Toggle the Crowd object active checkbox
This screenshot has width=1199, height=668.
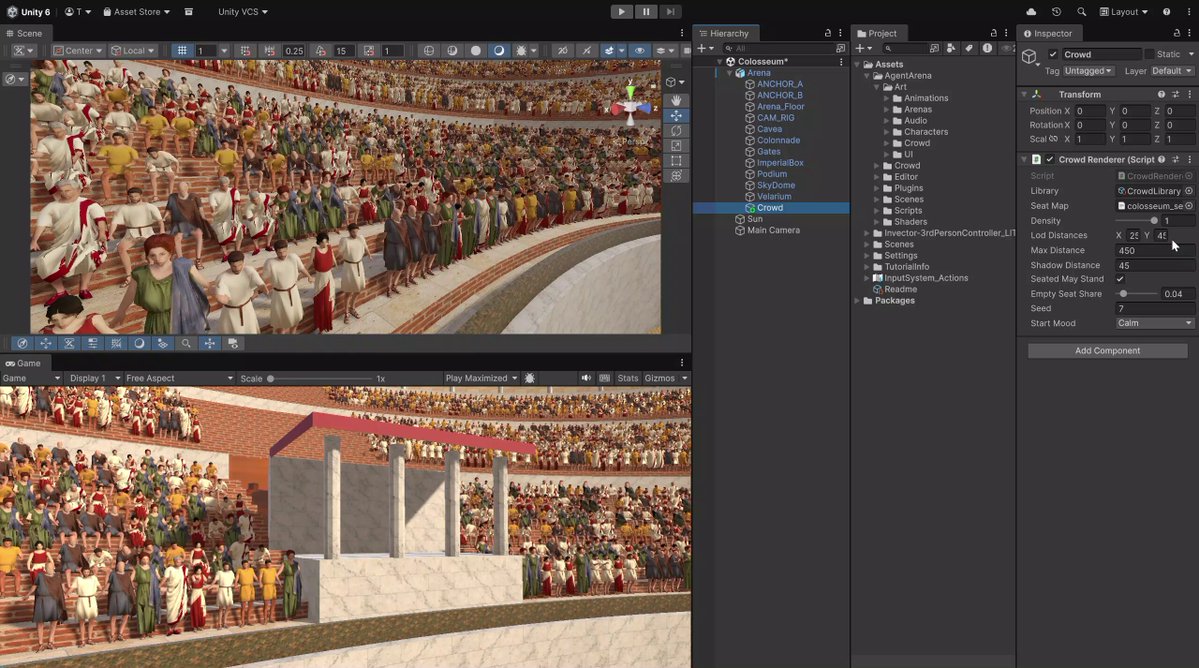click(1053, 54)
